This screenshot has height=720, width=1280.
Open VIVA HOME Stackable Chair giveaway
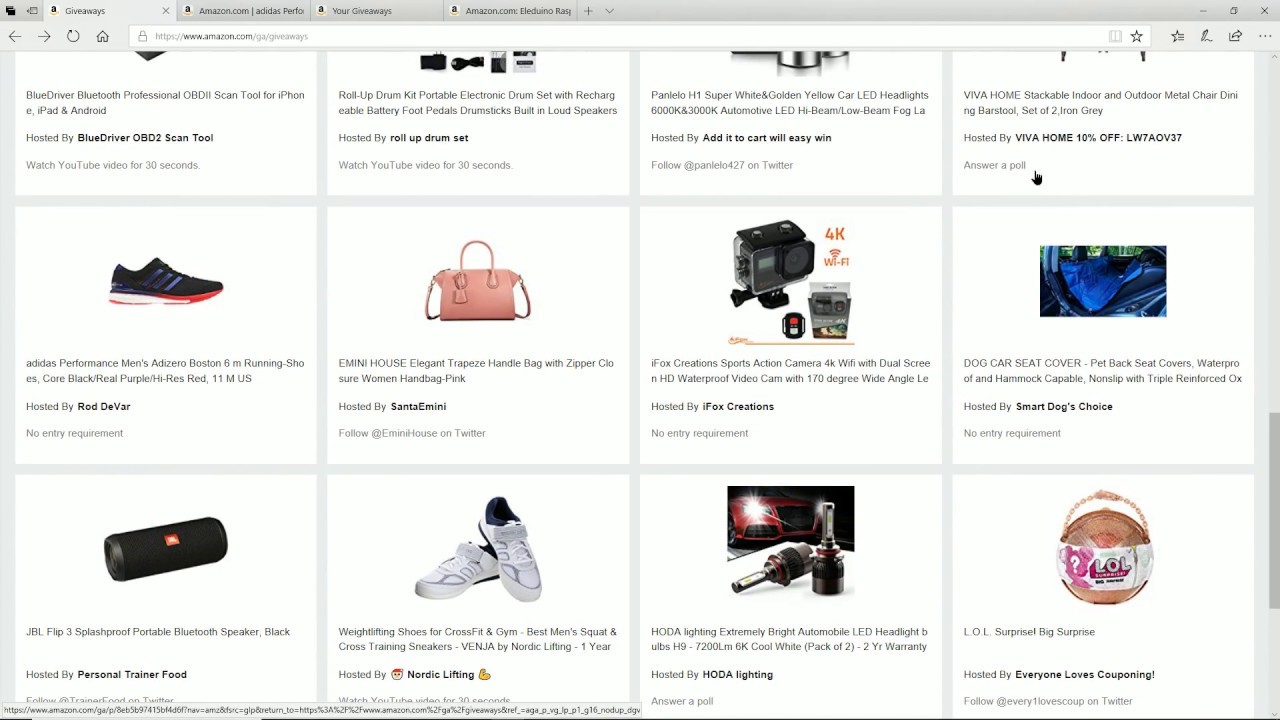coord(1101,103)
